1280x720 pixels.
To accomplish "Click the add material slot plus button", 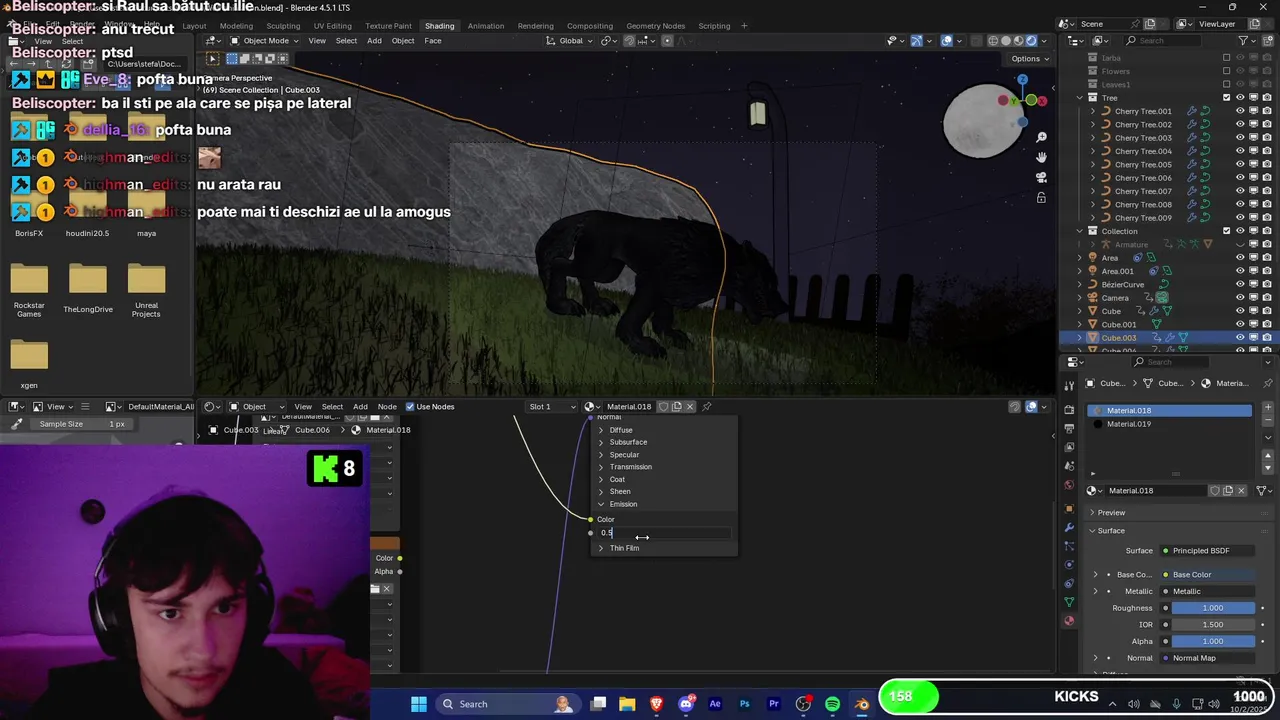I will (1267, 408).
